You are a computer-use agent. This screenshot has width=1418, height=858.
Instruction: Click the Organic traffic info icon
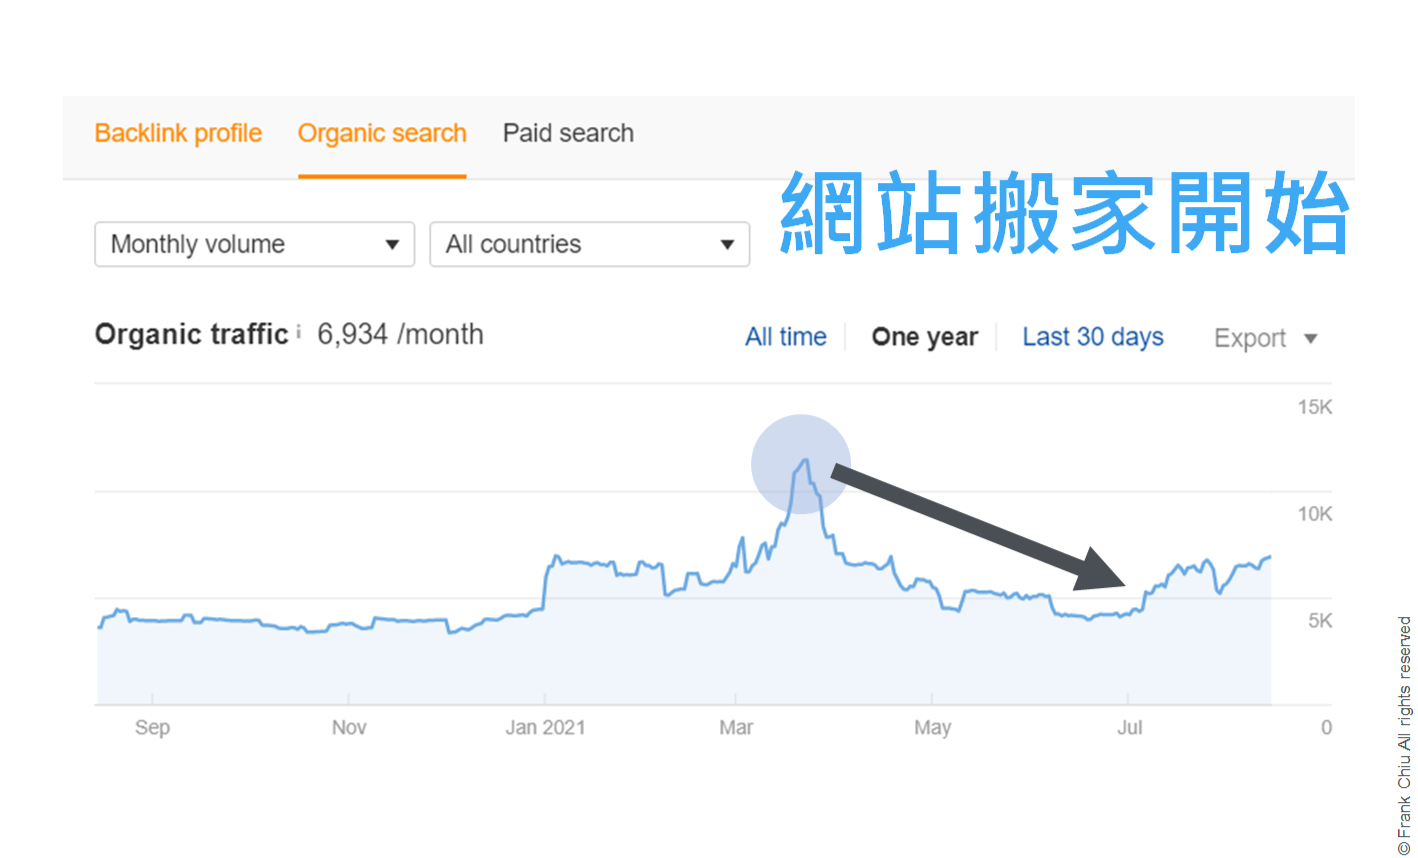pos(300,330)
